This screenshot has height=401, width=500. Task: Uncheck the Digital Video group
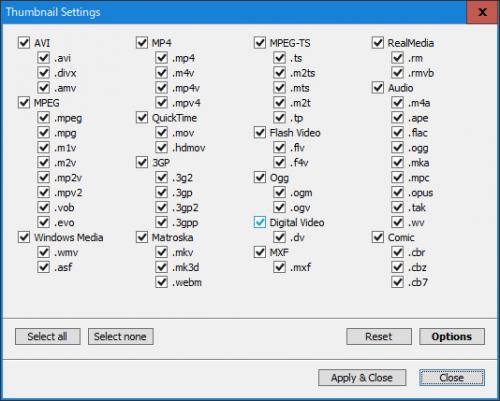coord(260,222)
